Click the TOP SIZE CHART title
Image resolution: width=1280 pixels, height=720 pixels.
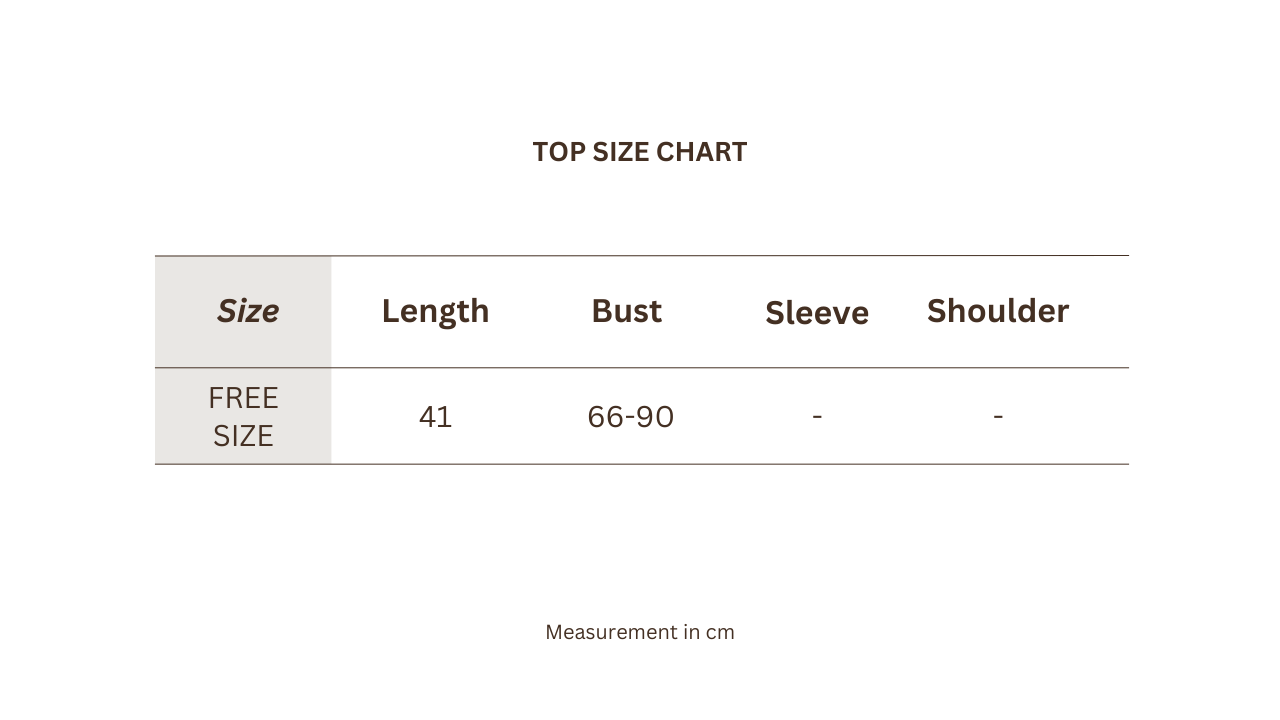tap(640, 152)
